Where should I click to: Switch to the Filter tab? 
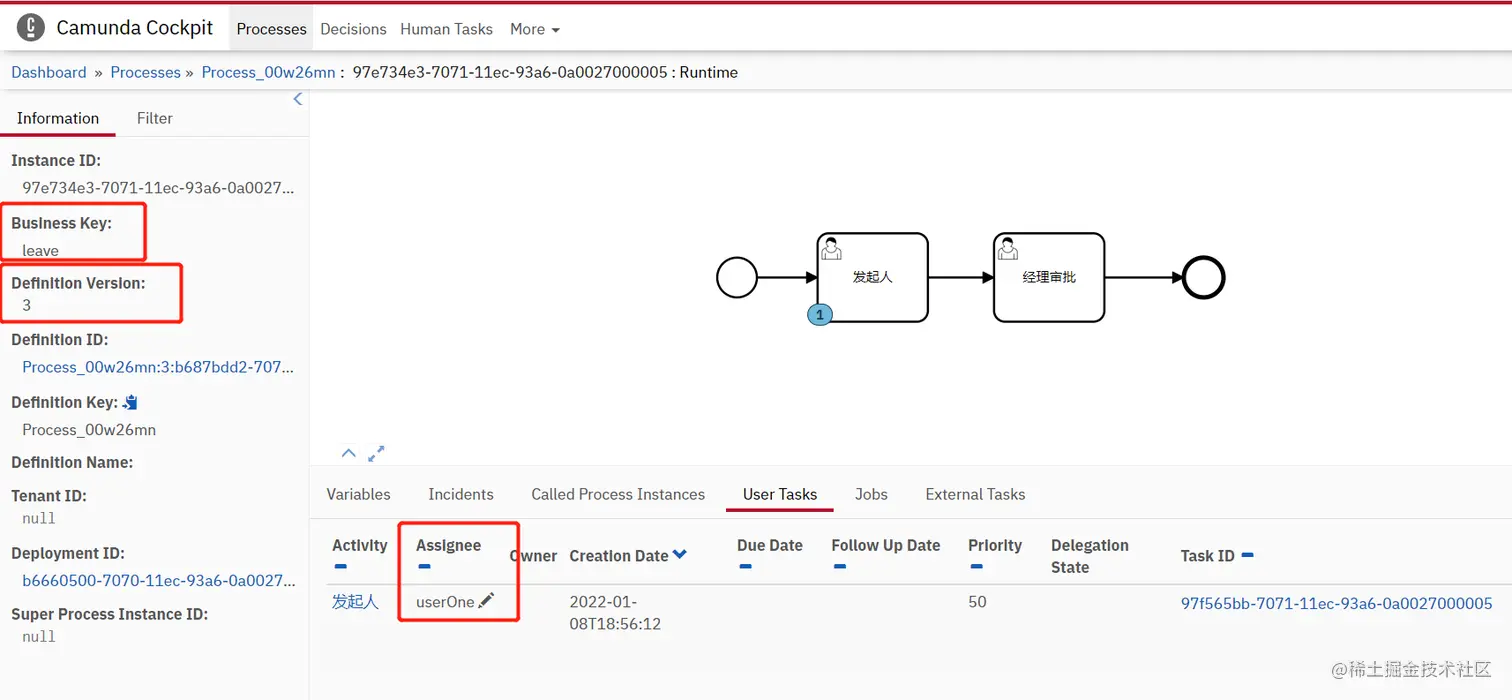coord(155,118)
